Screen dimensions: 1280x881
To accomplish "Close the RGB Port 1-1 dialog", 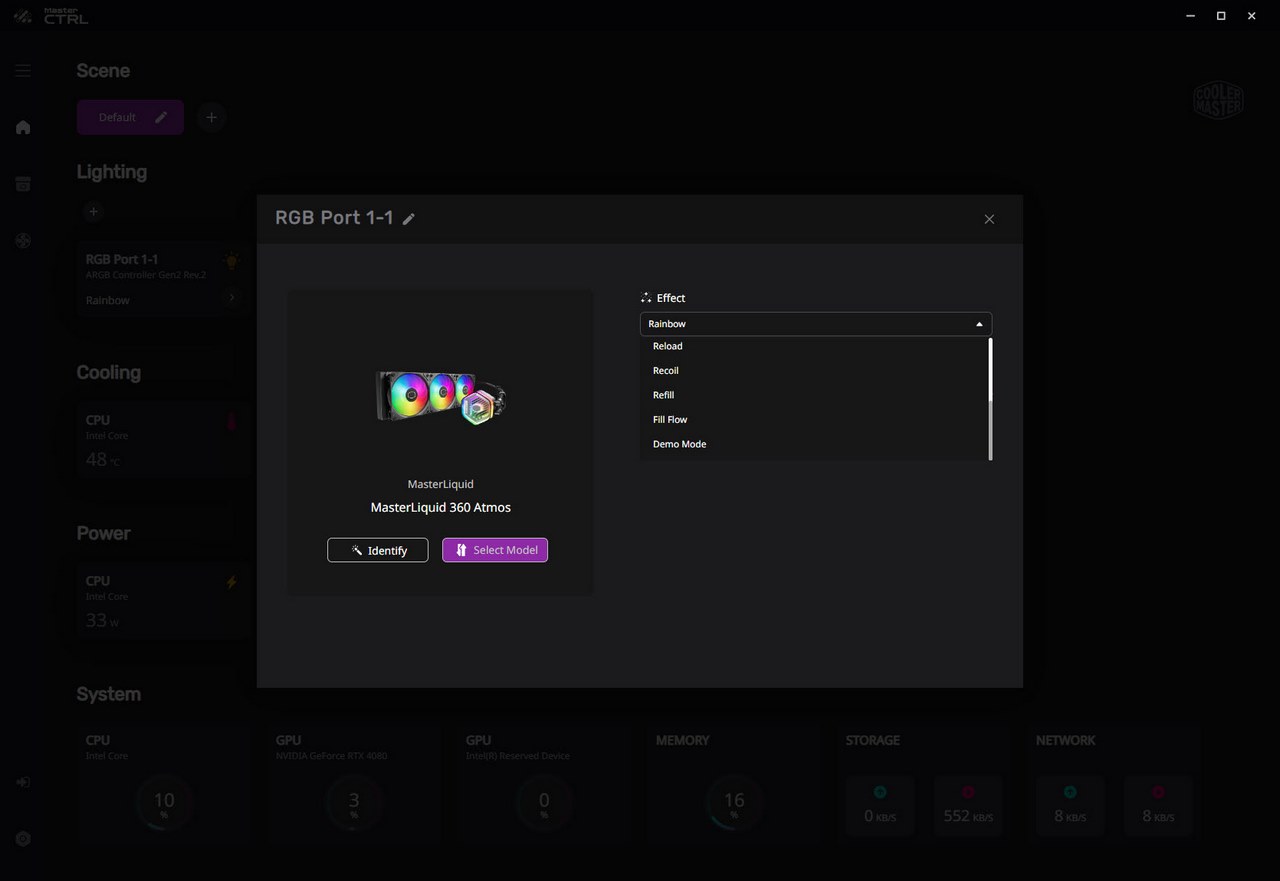I will click(x=989, y=219).
